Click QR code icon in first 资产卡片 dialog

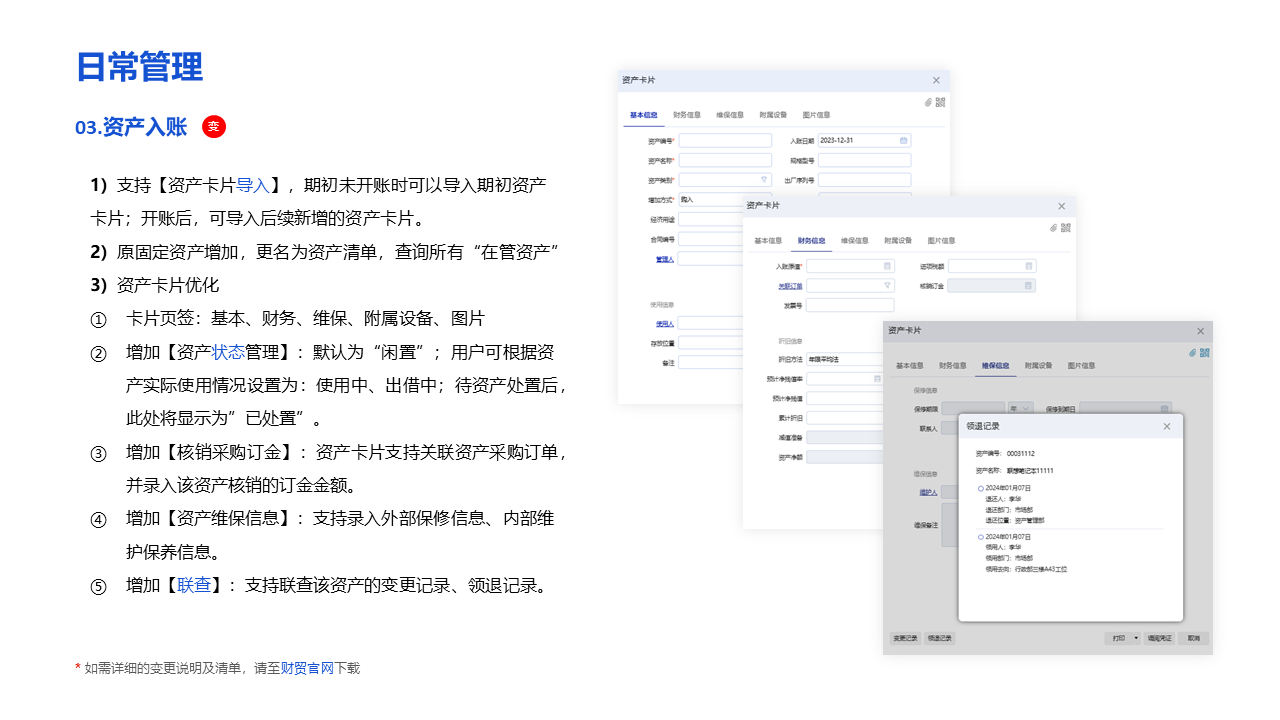point(940,102)
